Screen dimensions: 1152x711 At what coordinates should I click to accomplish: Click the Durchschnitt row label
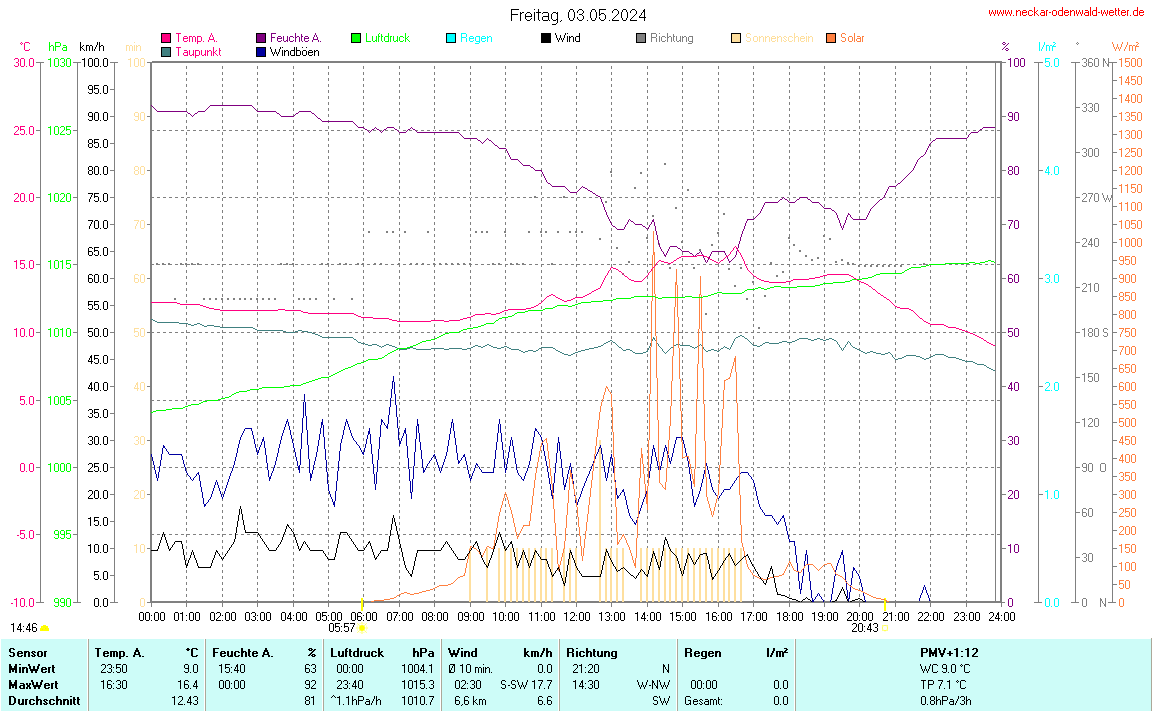[38, 701]
